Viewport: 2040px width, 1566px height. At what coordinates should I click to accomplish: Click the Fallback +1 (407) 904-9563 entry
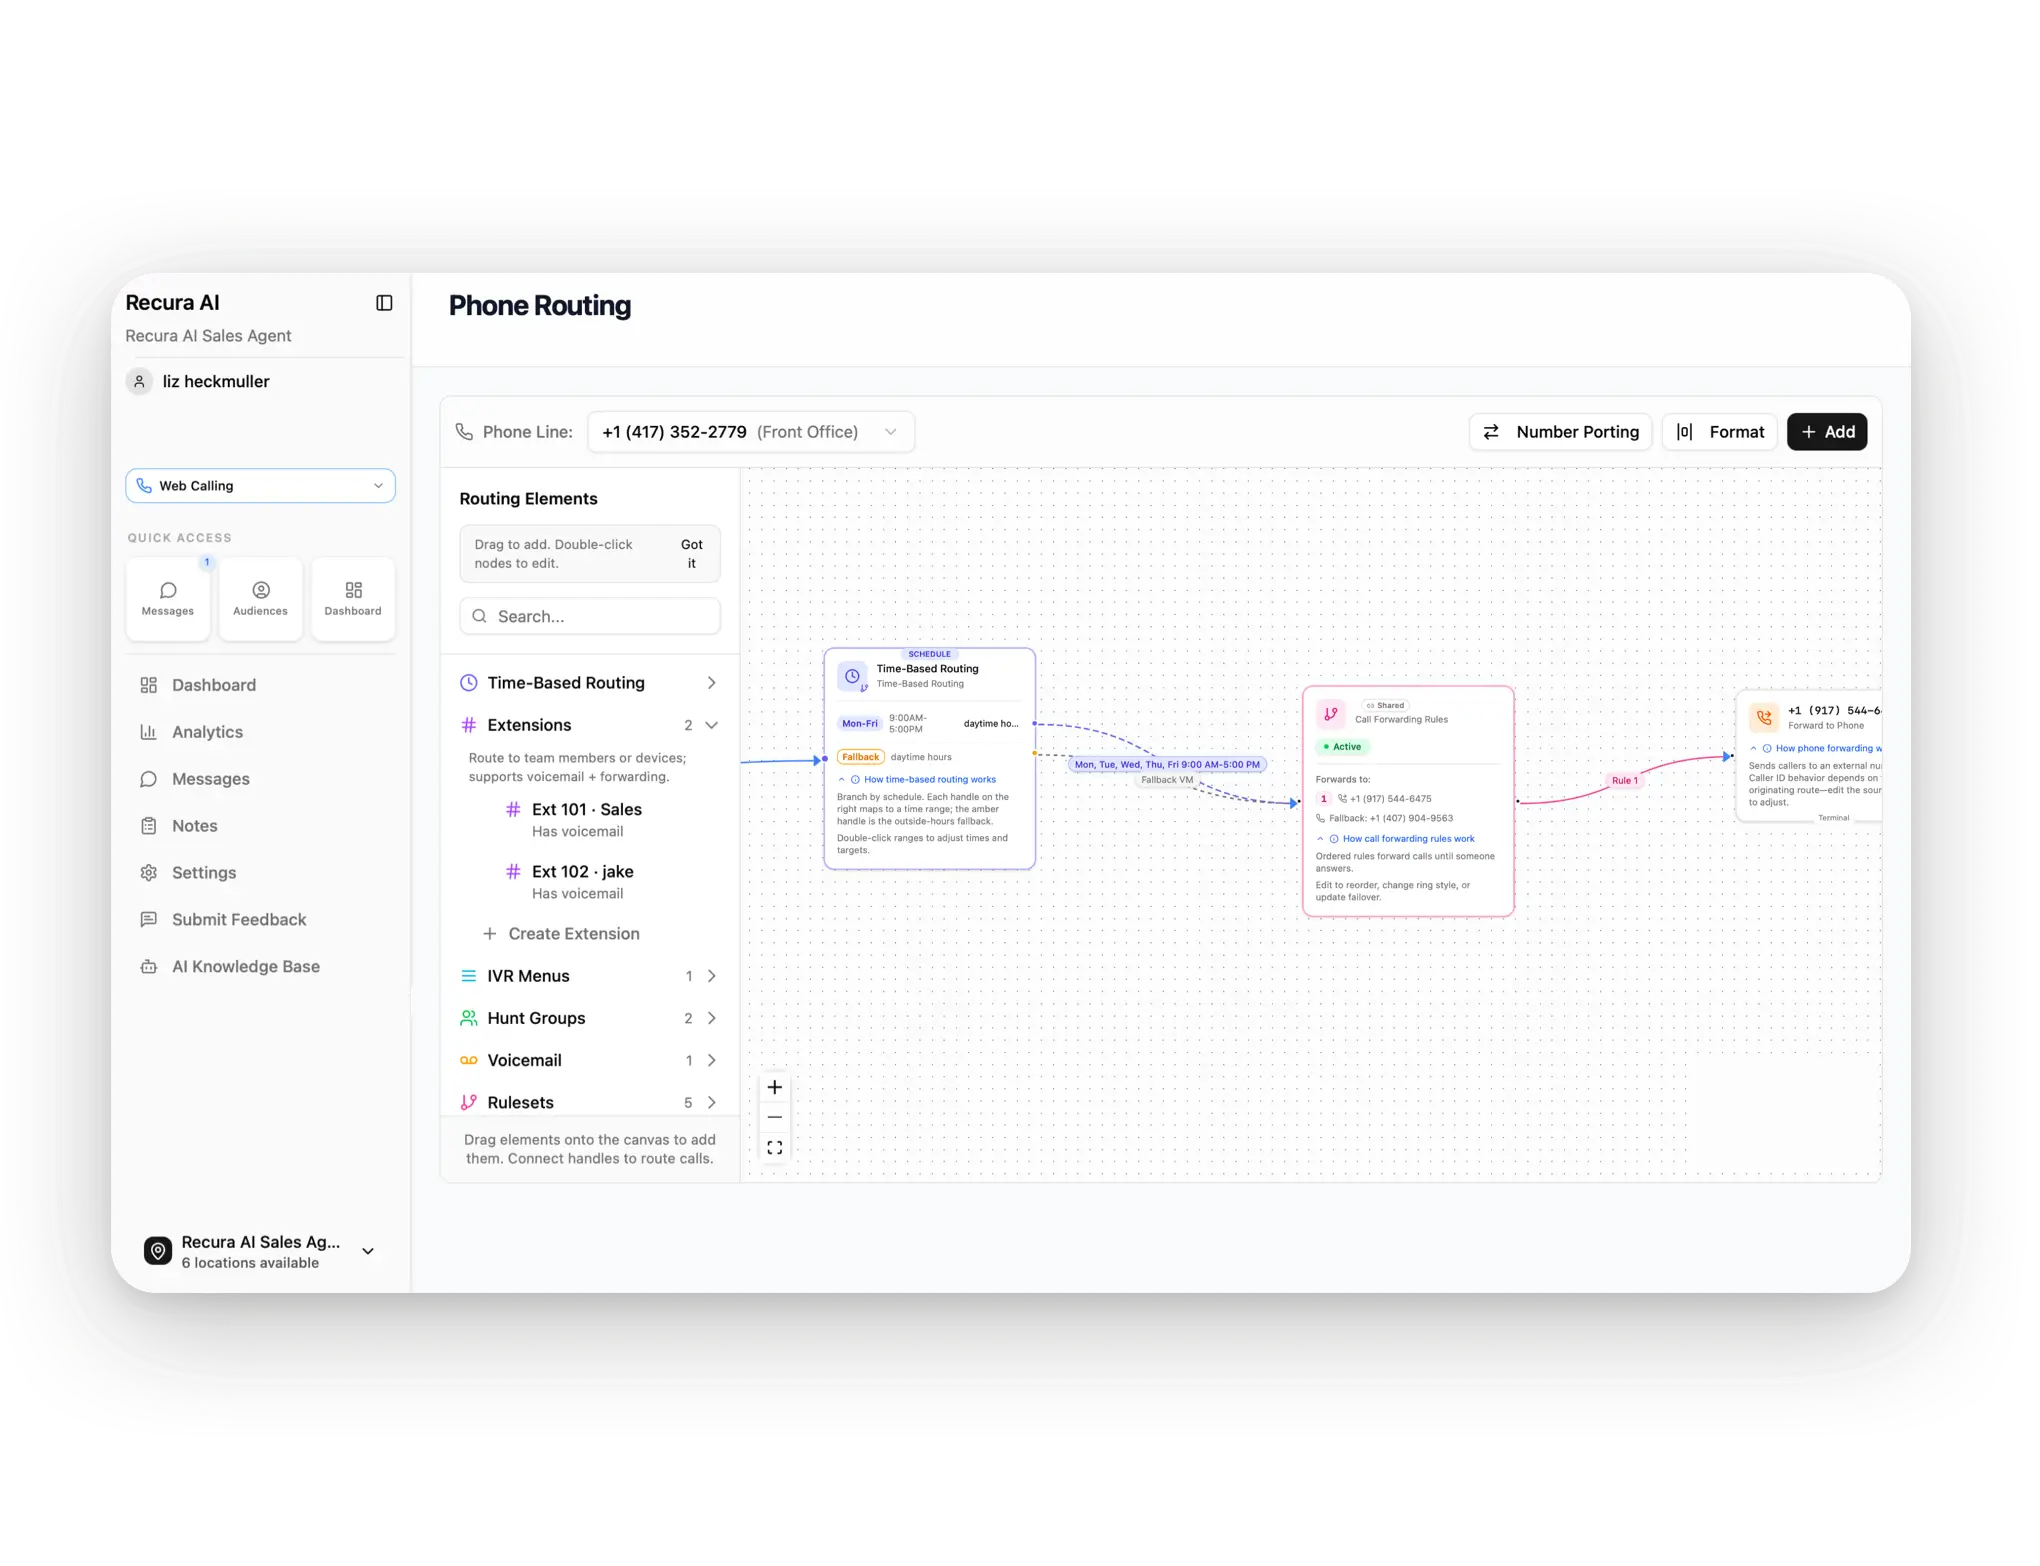point(1384,818)
